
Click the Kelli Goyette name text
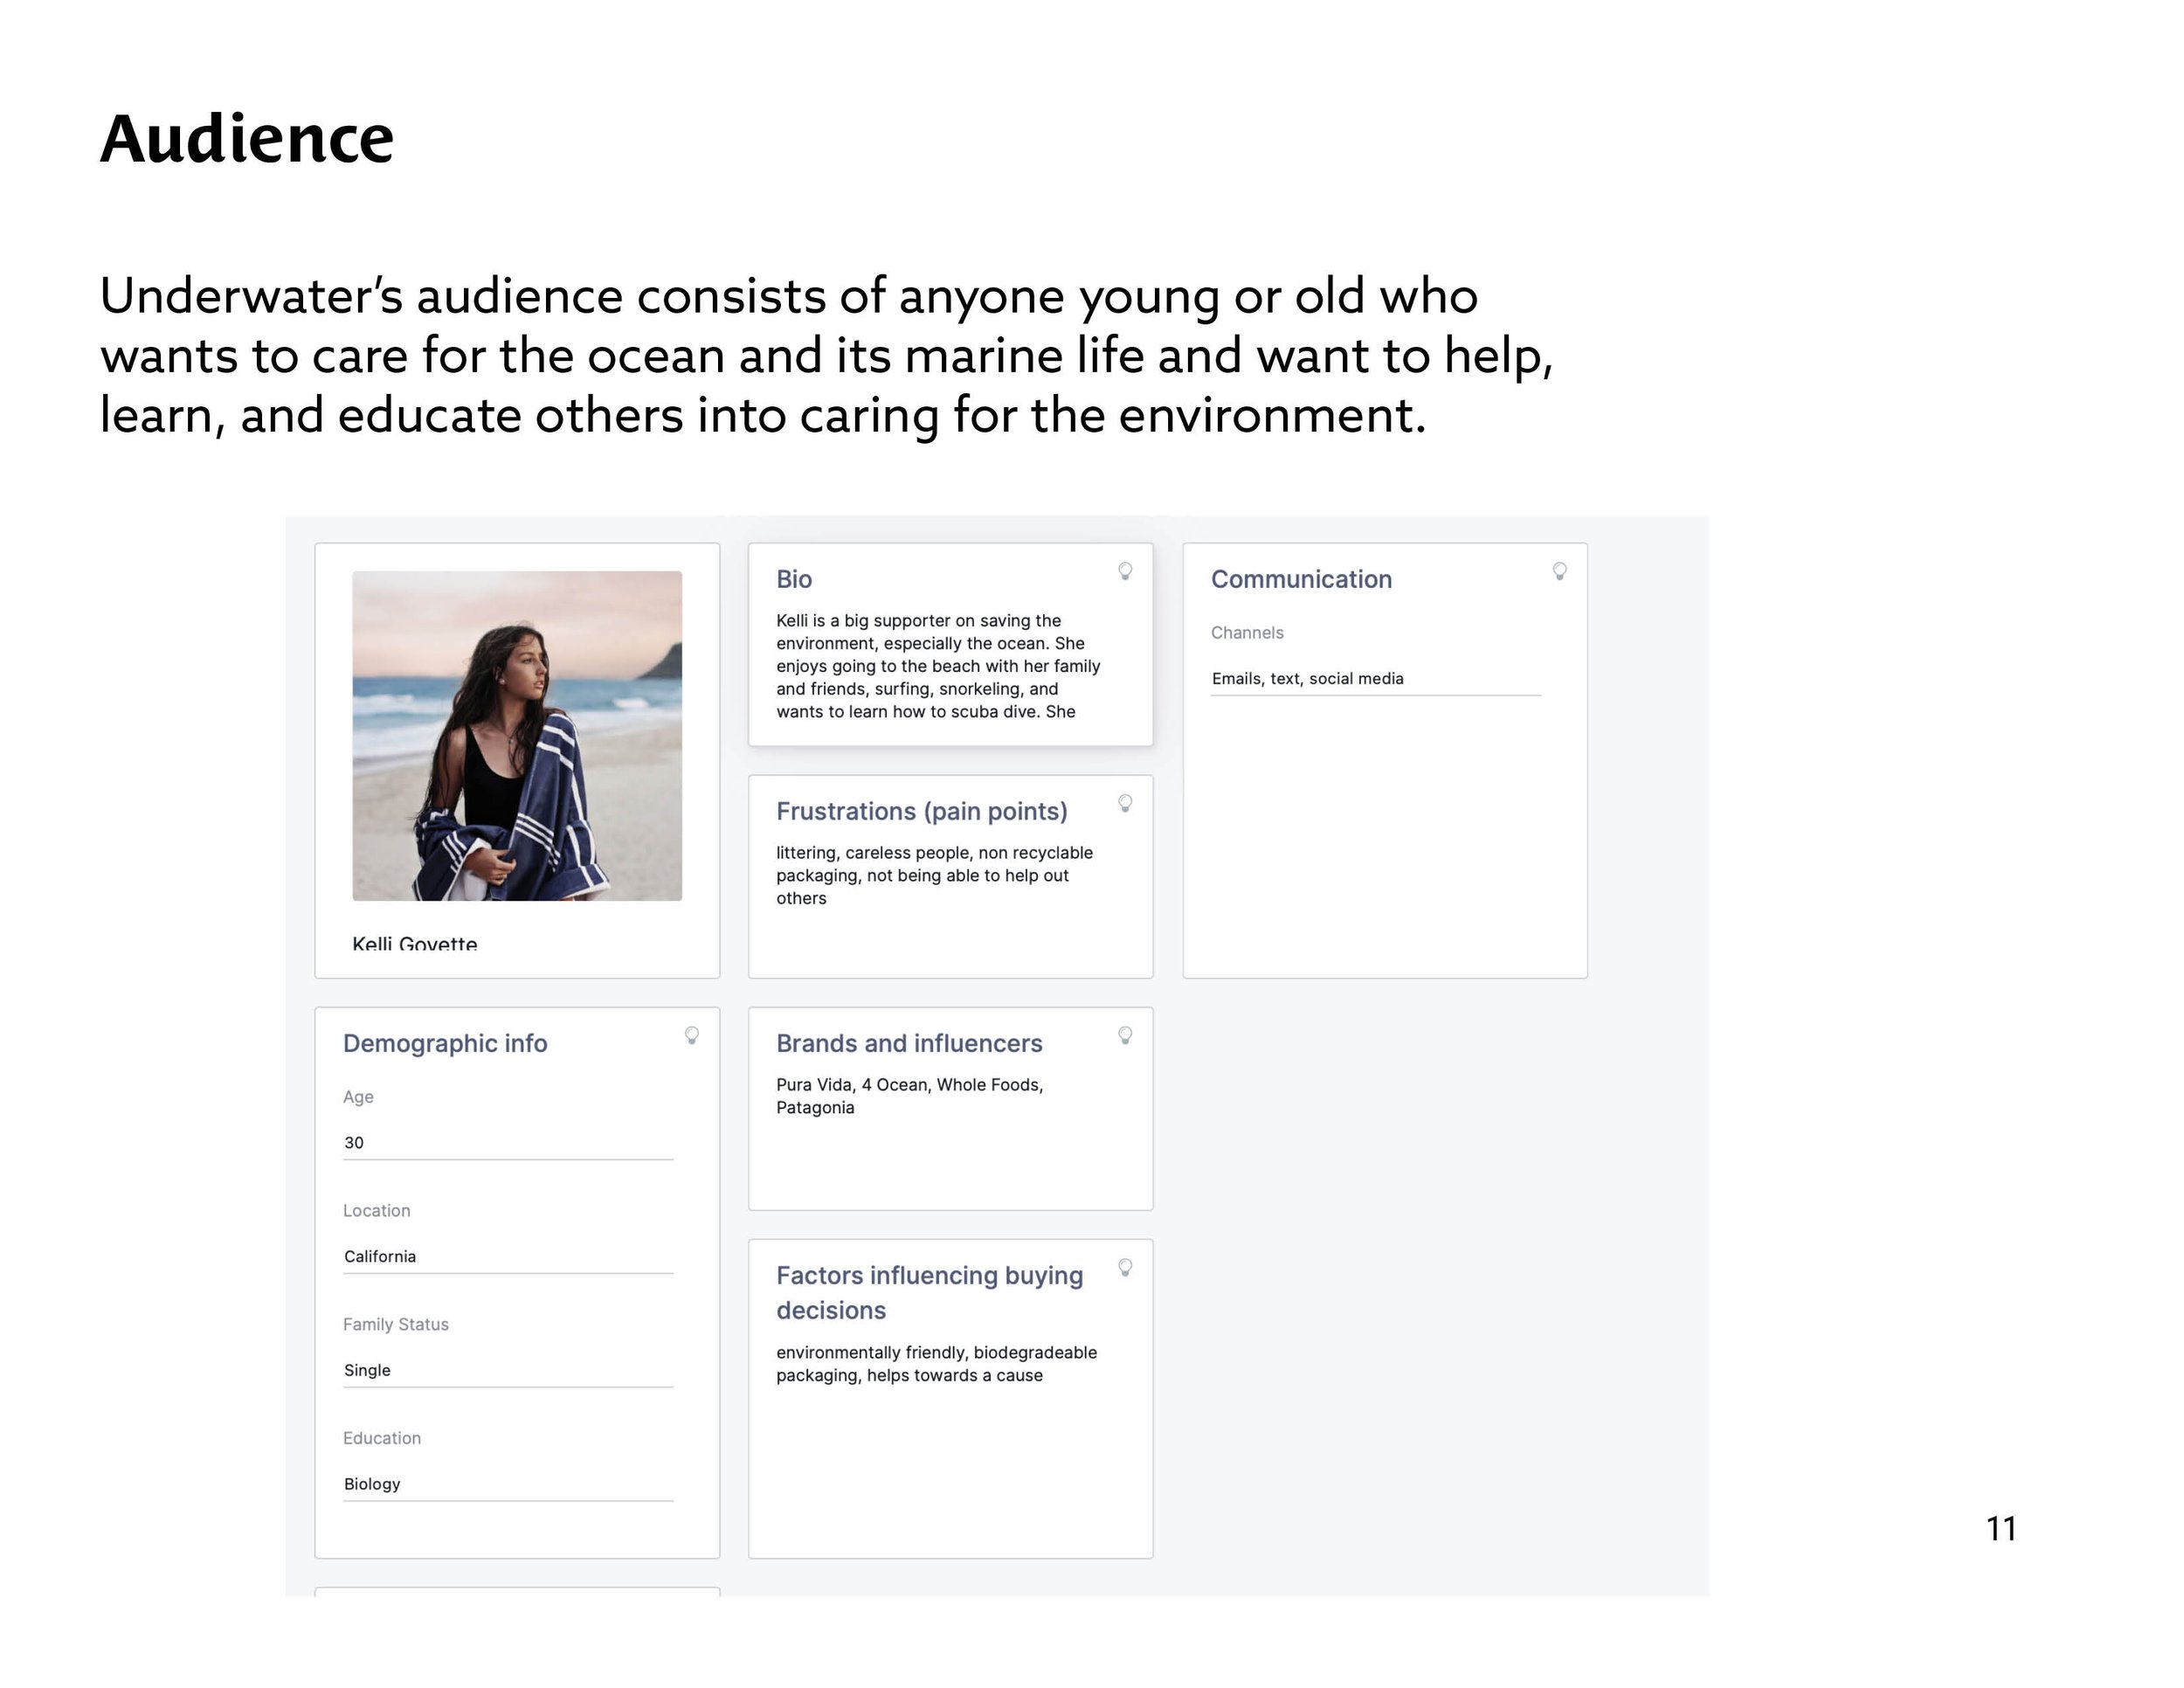415,943
